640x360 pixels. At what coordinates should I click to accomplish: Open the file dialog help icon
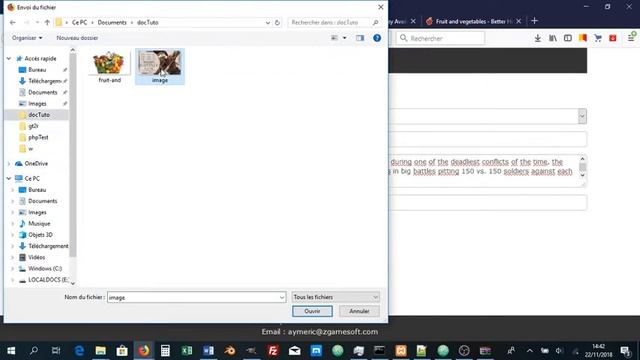click(377, 38)
